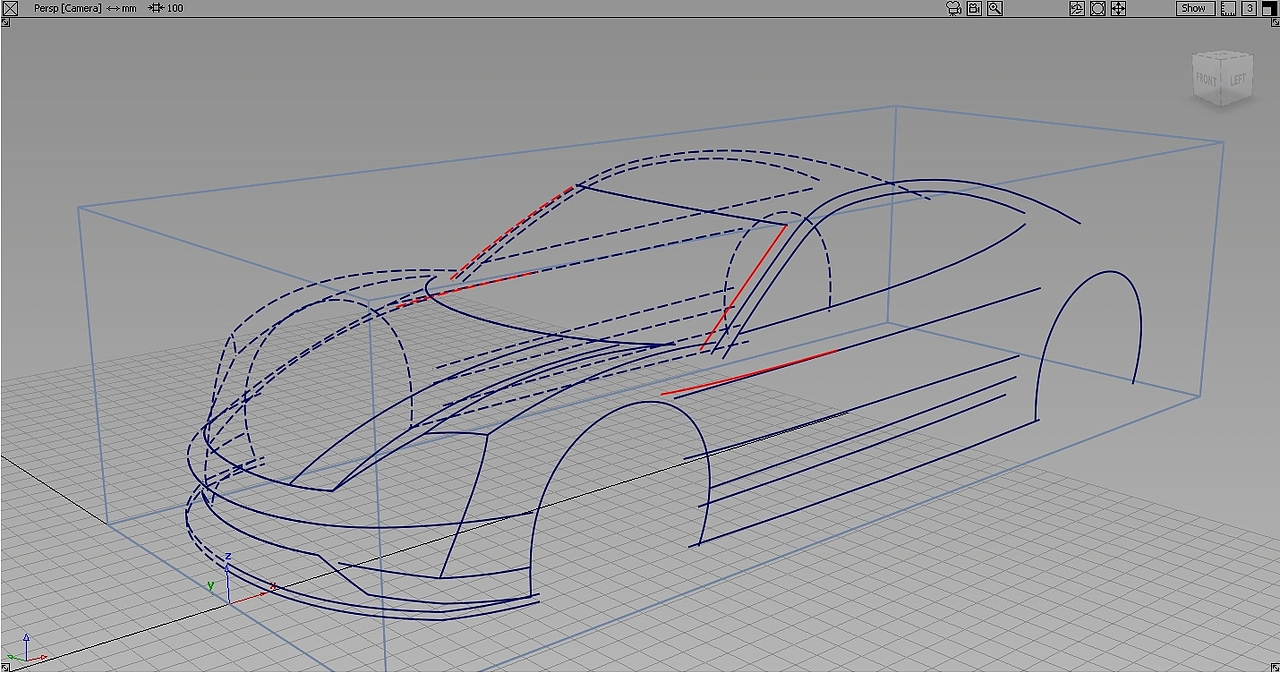Click the viewport number 3 button
The height and width of the screenshot is (673, 1280).
pyautogui.click(x=1250, y=8)
